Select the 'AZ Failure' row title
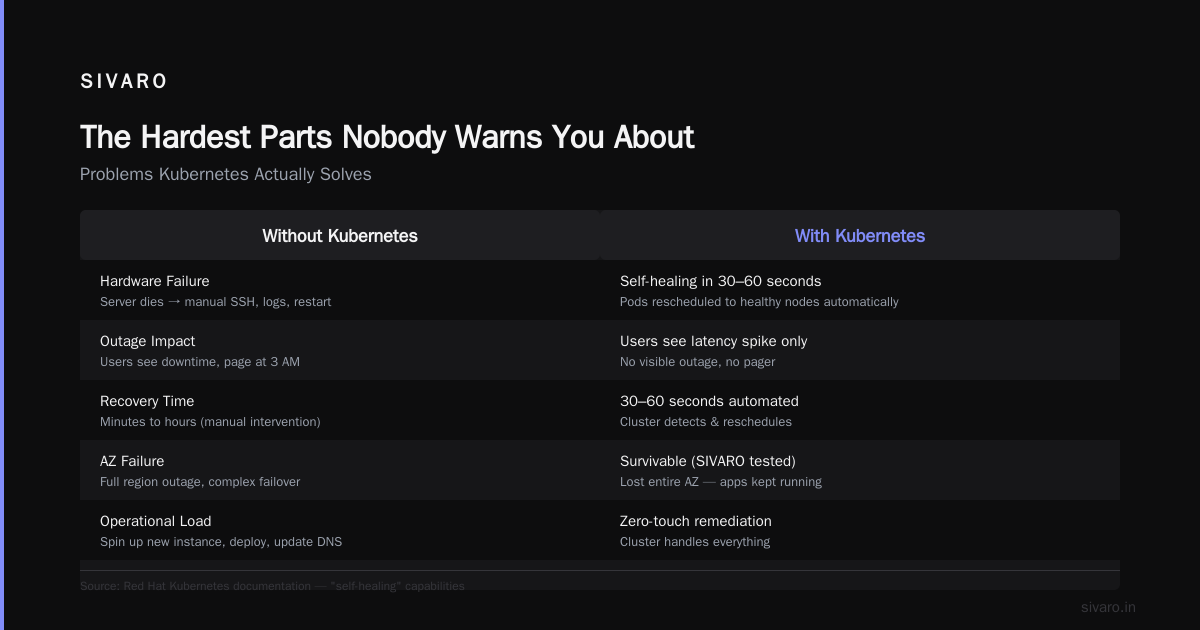 pos(132,461)
